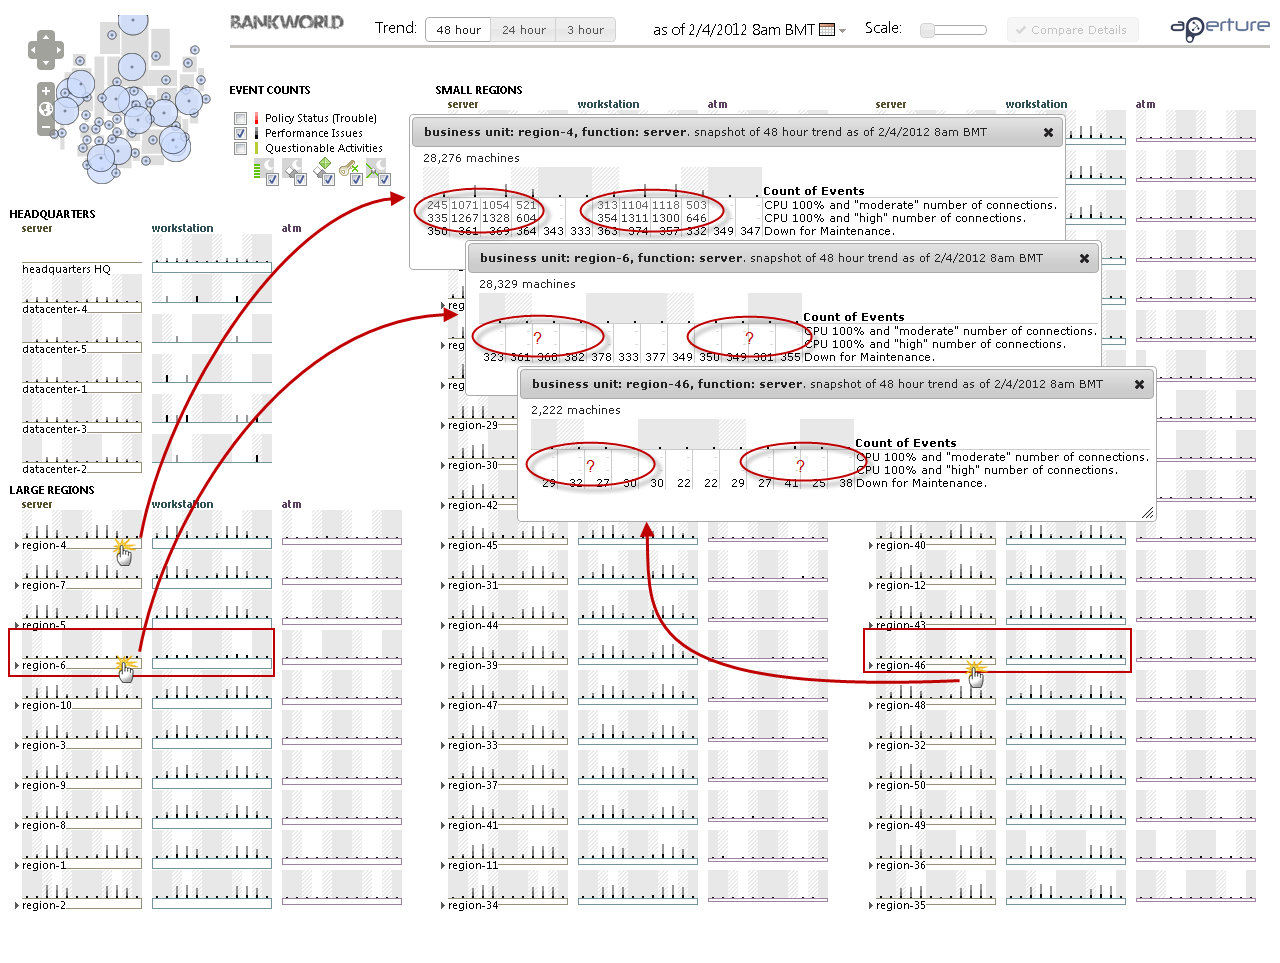The width and height of the screenshot is (1280, 963).
Task: Click the BANKWORLD logo
Action: [286, 21]
